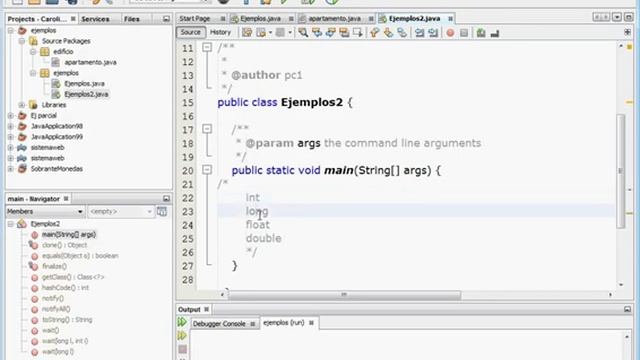Collapse the edificio package node

[33, 52]
